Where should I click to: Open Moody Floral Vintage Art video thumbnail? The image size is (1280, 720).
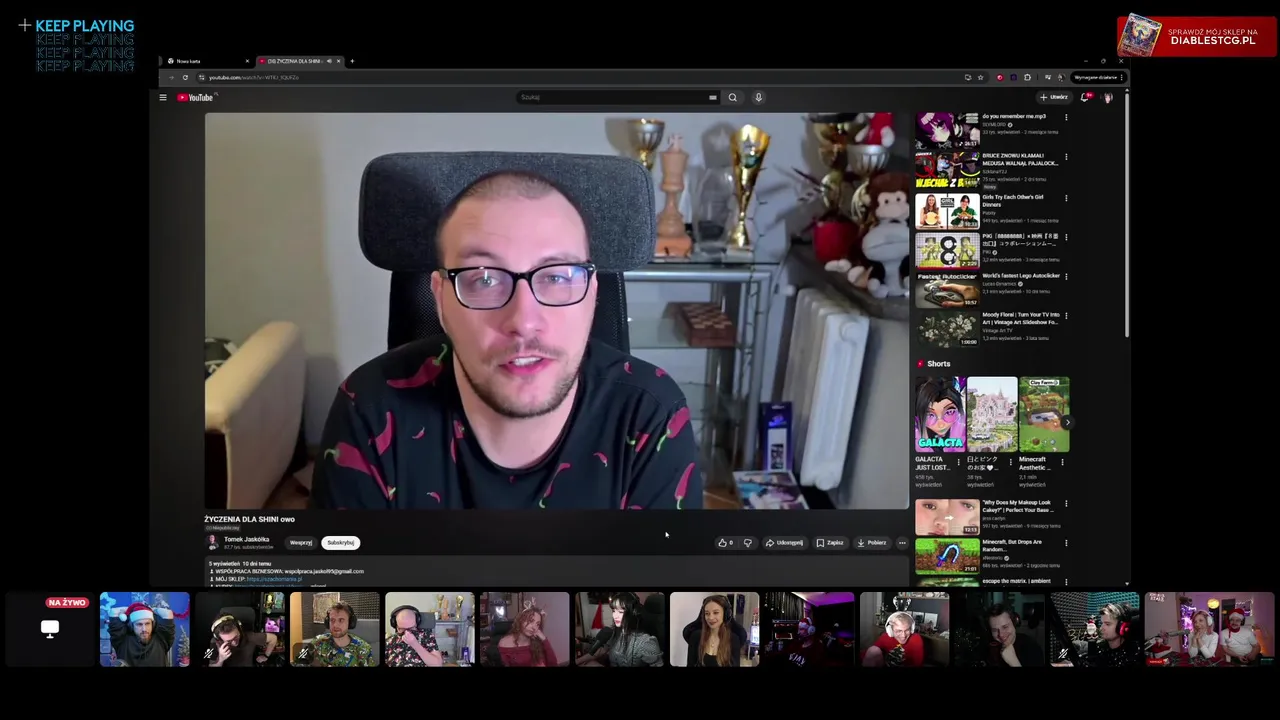click(947, 329)
